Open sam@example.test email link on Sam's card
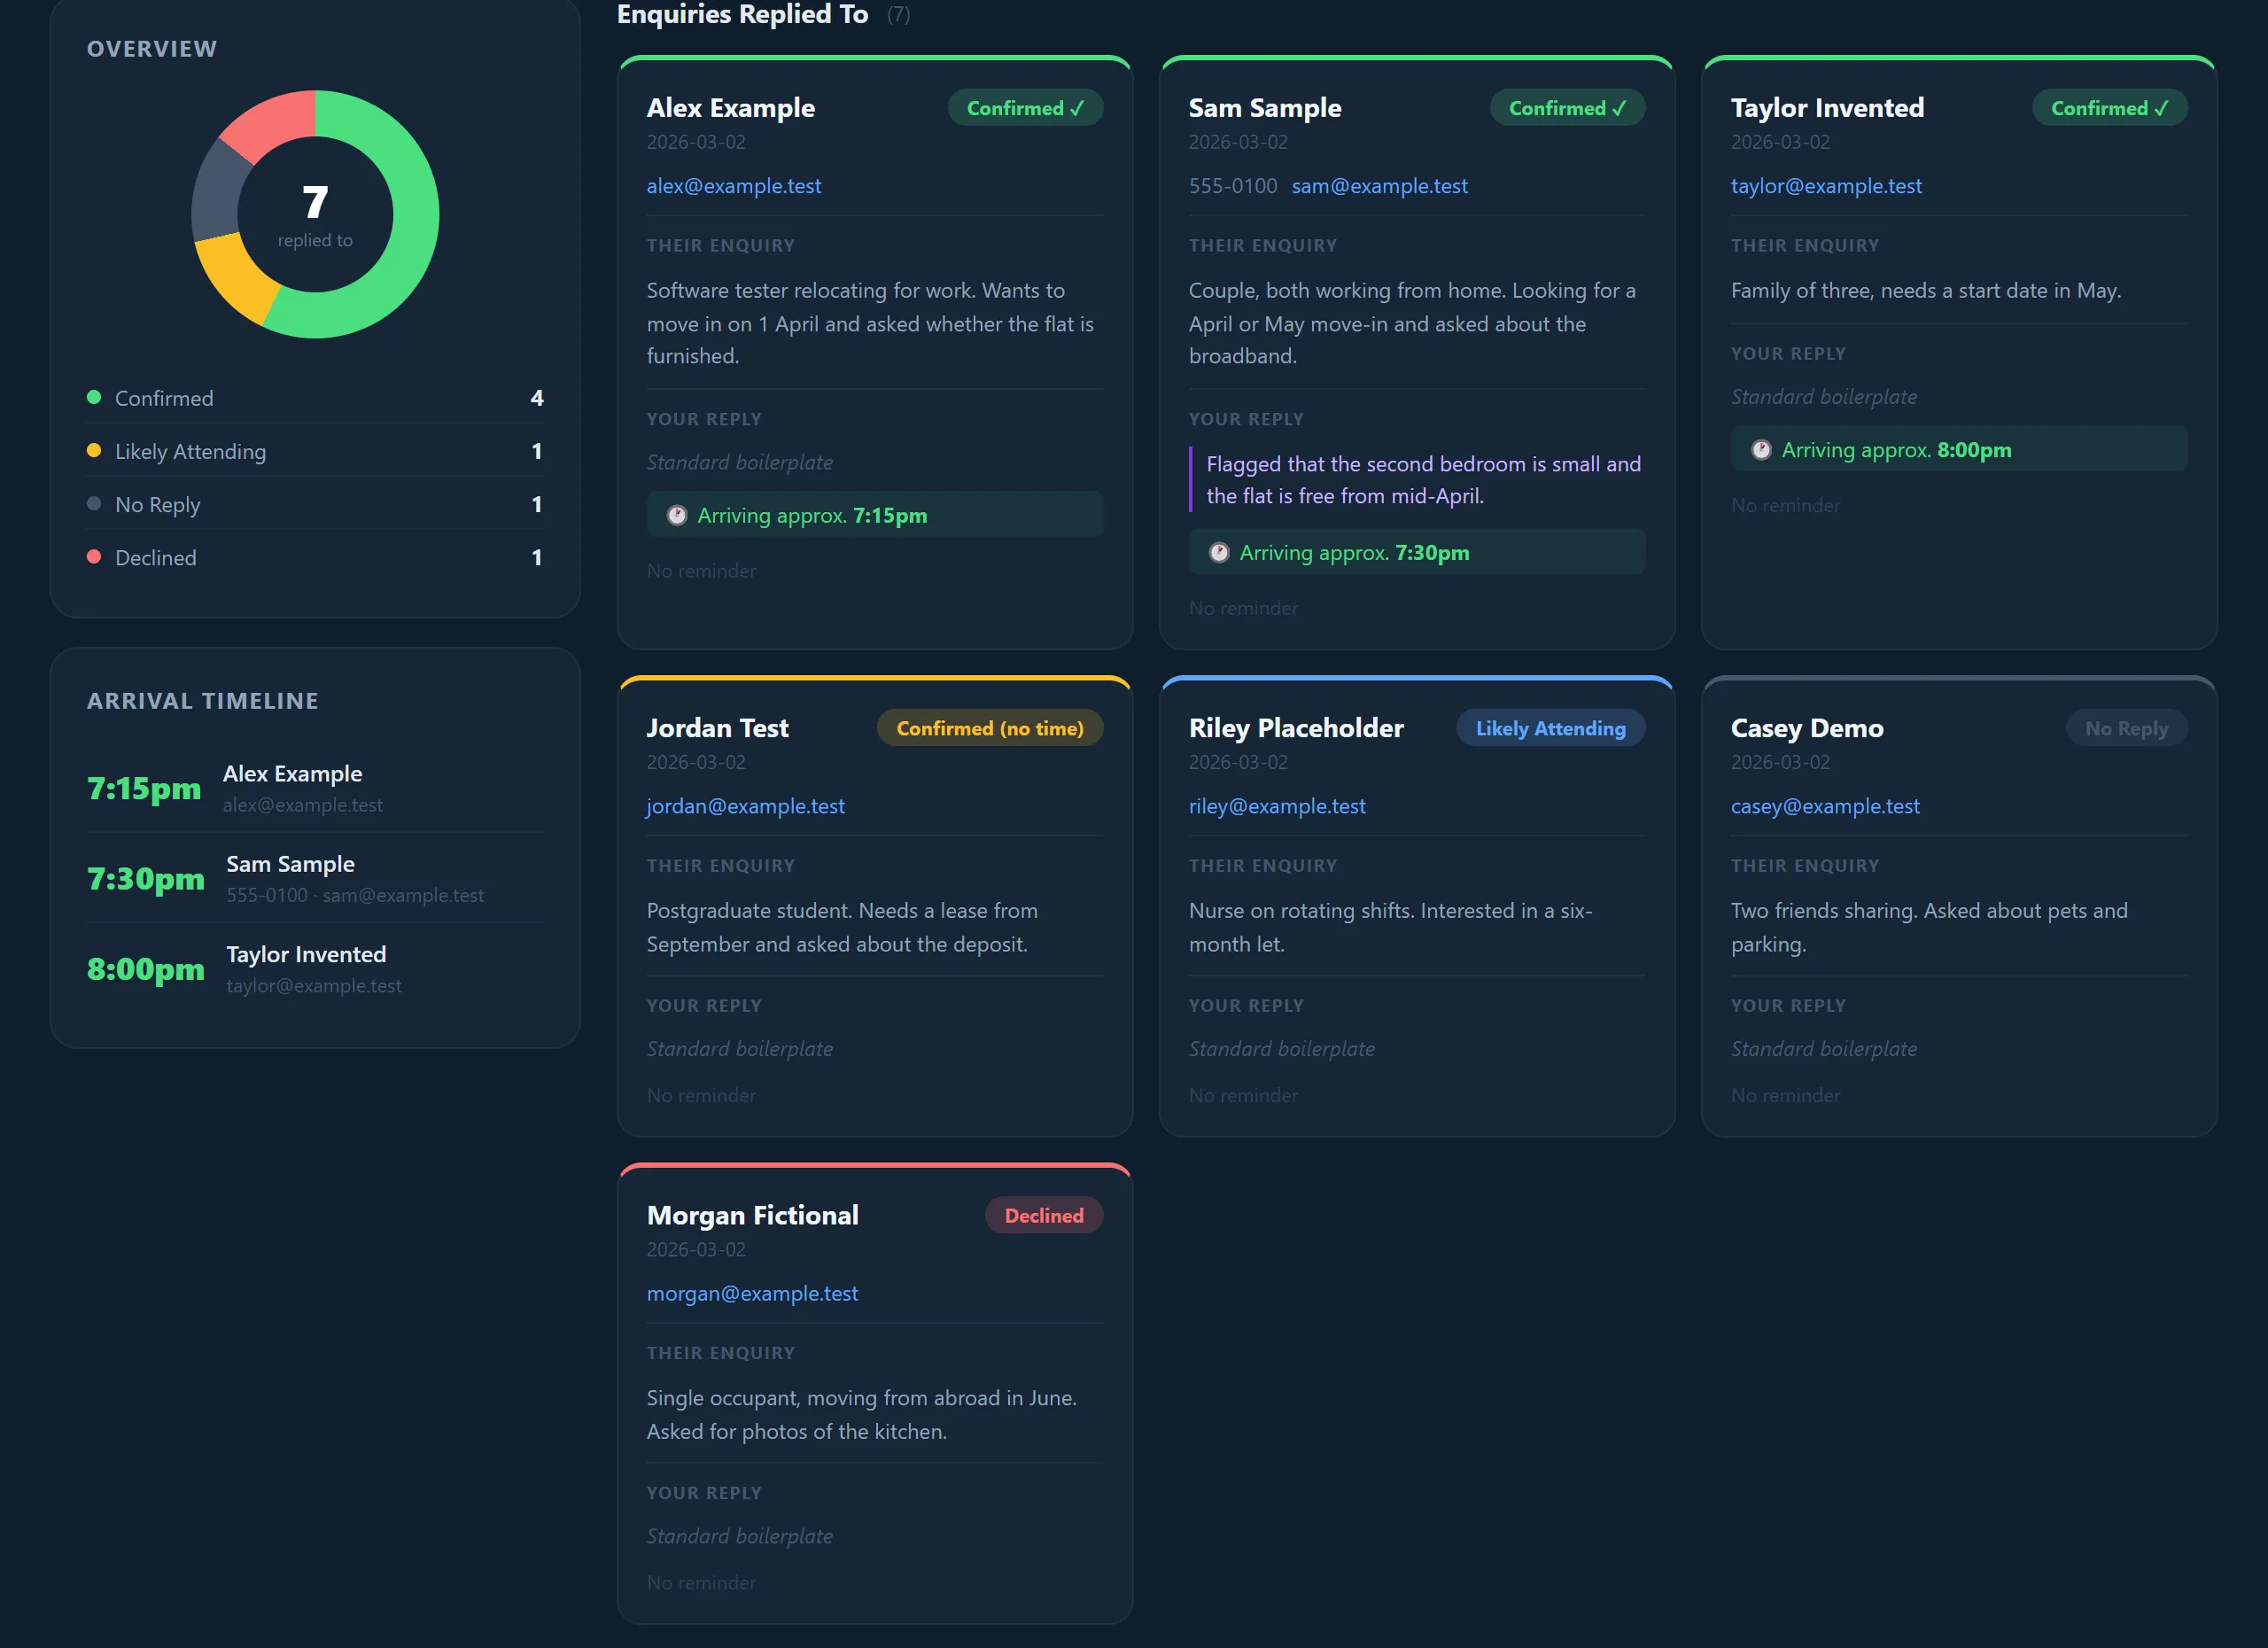 1379,186
